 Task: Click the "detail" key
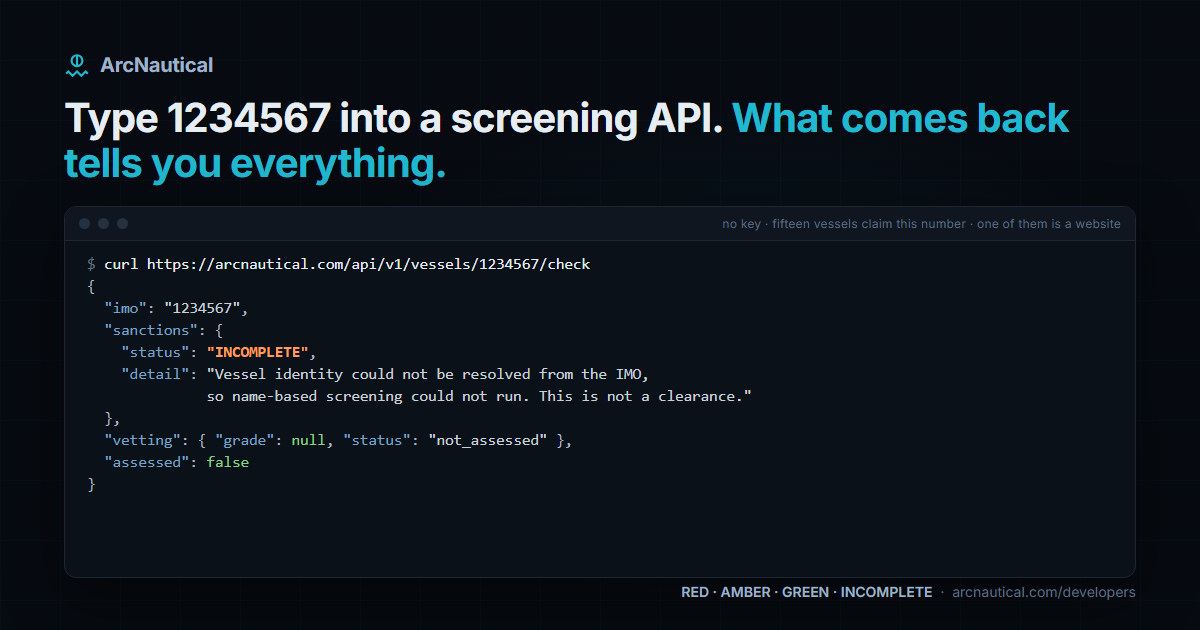tap(155, 374)
